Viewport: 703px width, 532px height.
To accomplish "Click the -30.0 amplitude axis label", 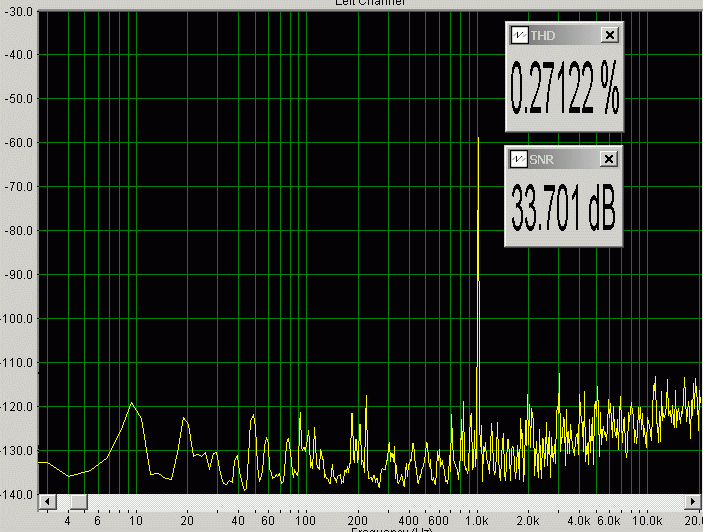I will pos(18,12).
